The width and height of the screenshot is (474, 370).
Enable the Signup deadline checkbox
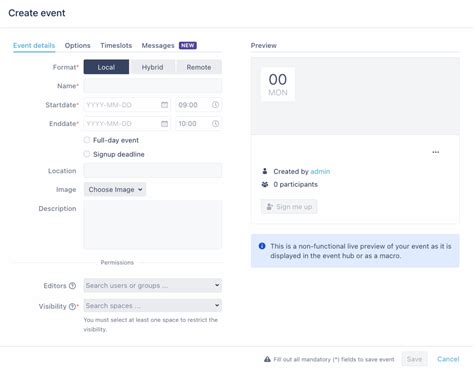pyautogui.click(x=87, y=154)
